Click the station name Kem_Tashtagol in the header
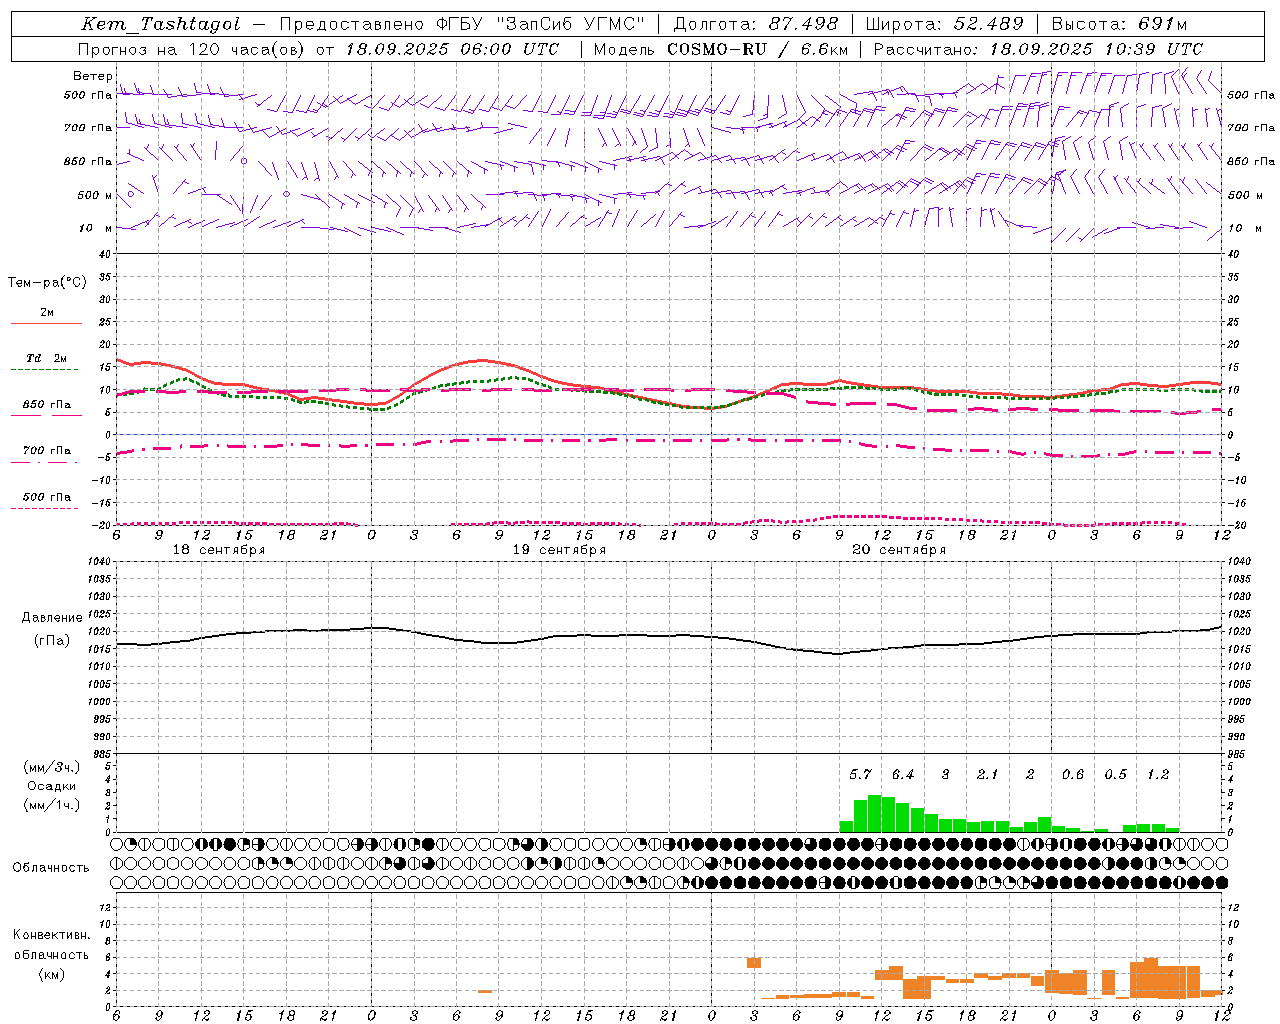The height and width of the screenshot is (1024, 1280). point(160,24)
